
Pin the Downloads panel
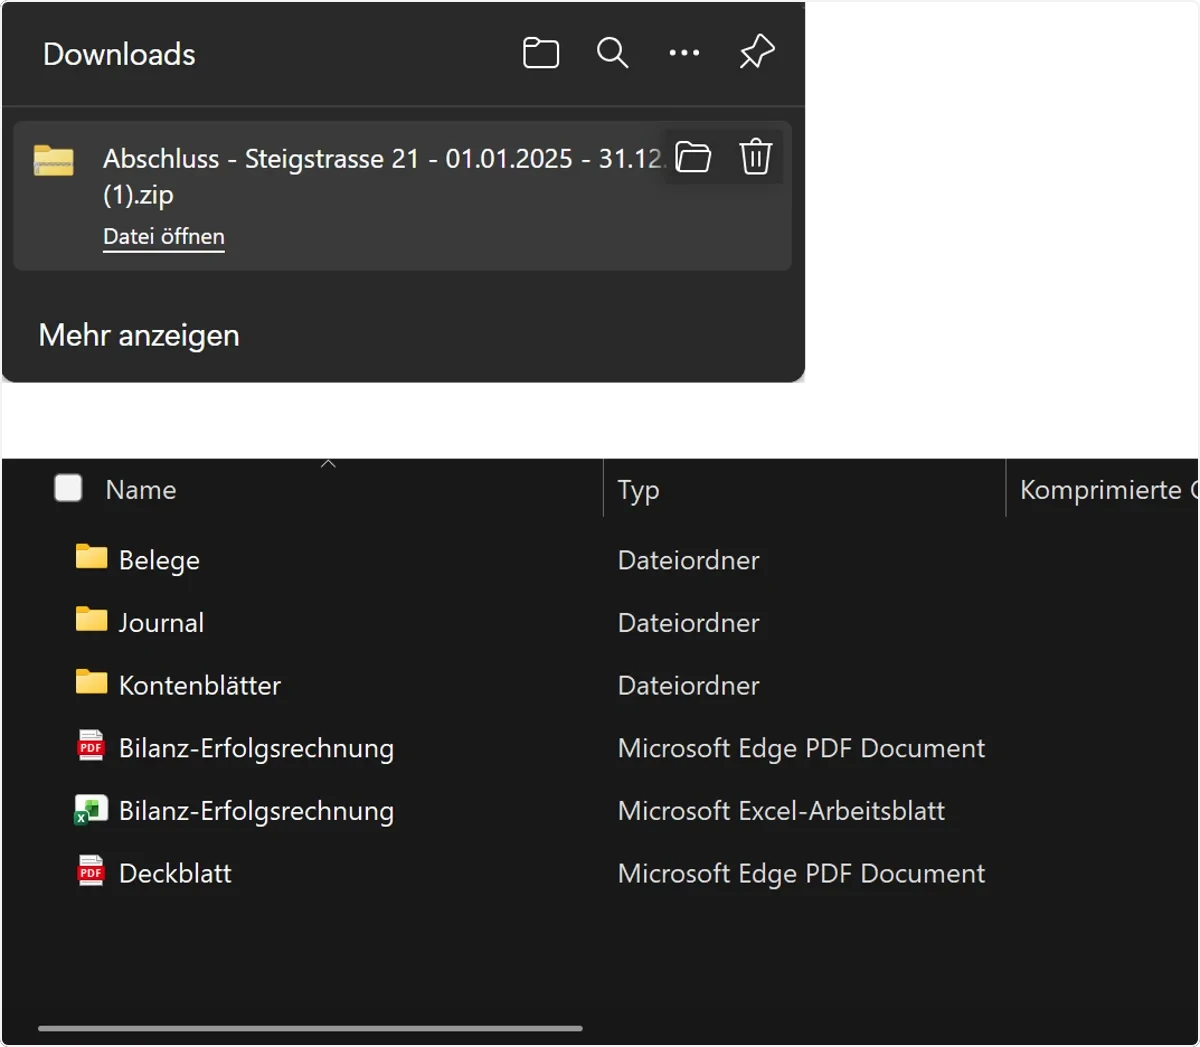point(757,52)
